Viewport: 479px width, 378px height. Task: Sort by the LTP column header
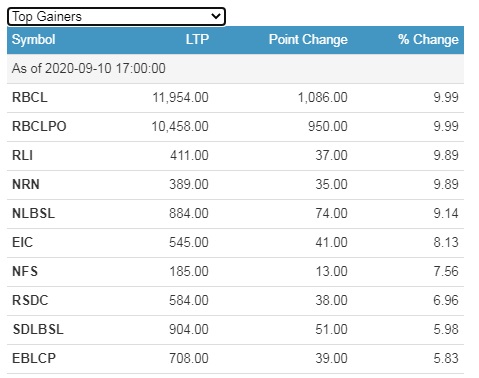point(197,40)
